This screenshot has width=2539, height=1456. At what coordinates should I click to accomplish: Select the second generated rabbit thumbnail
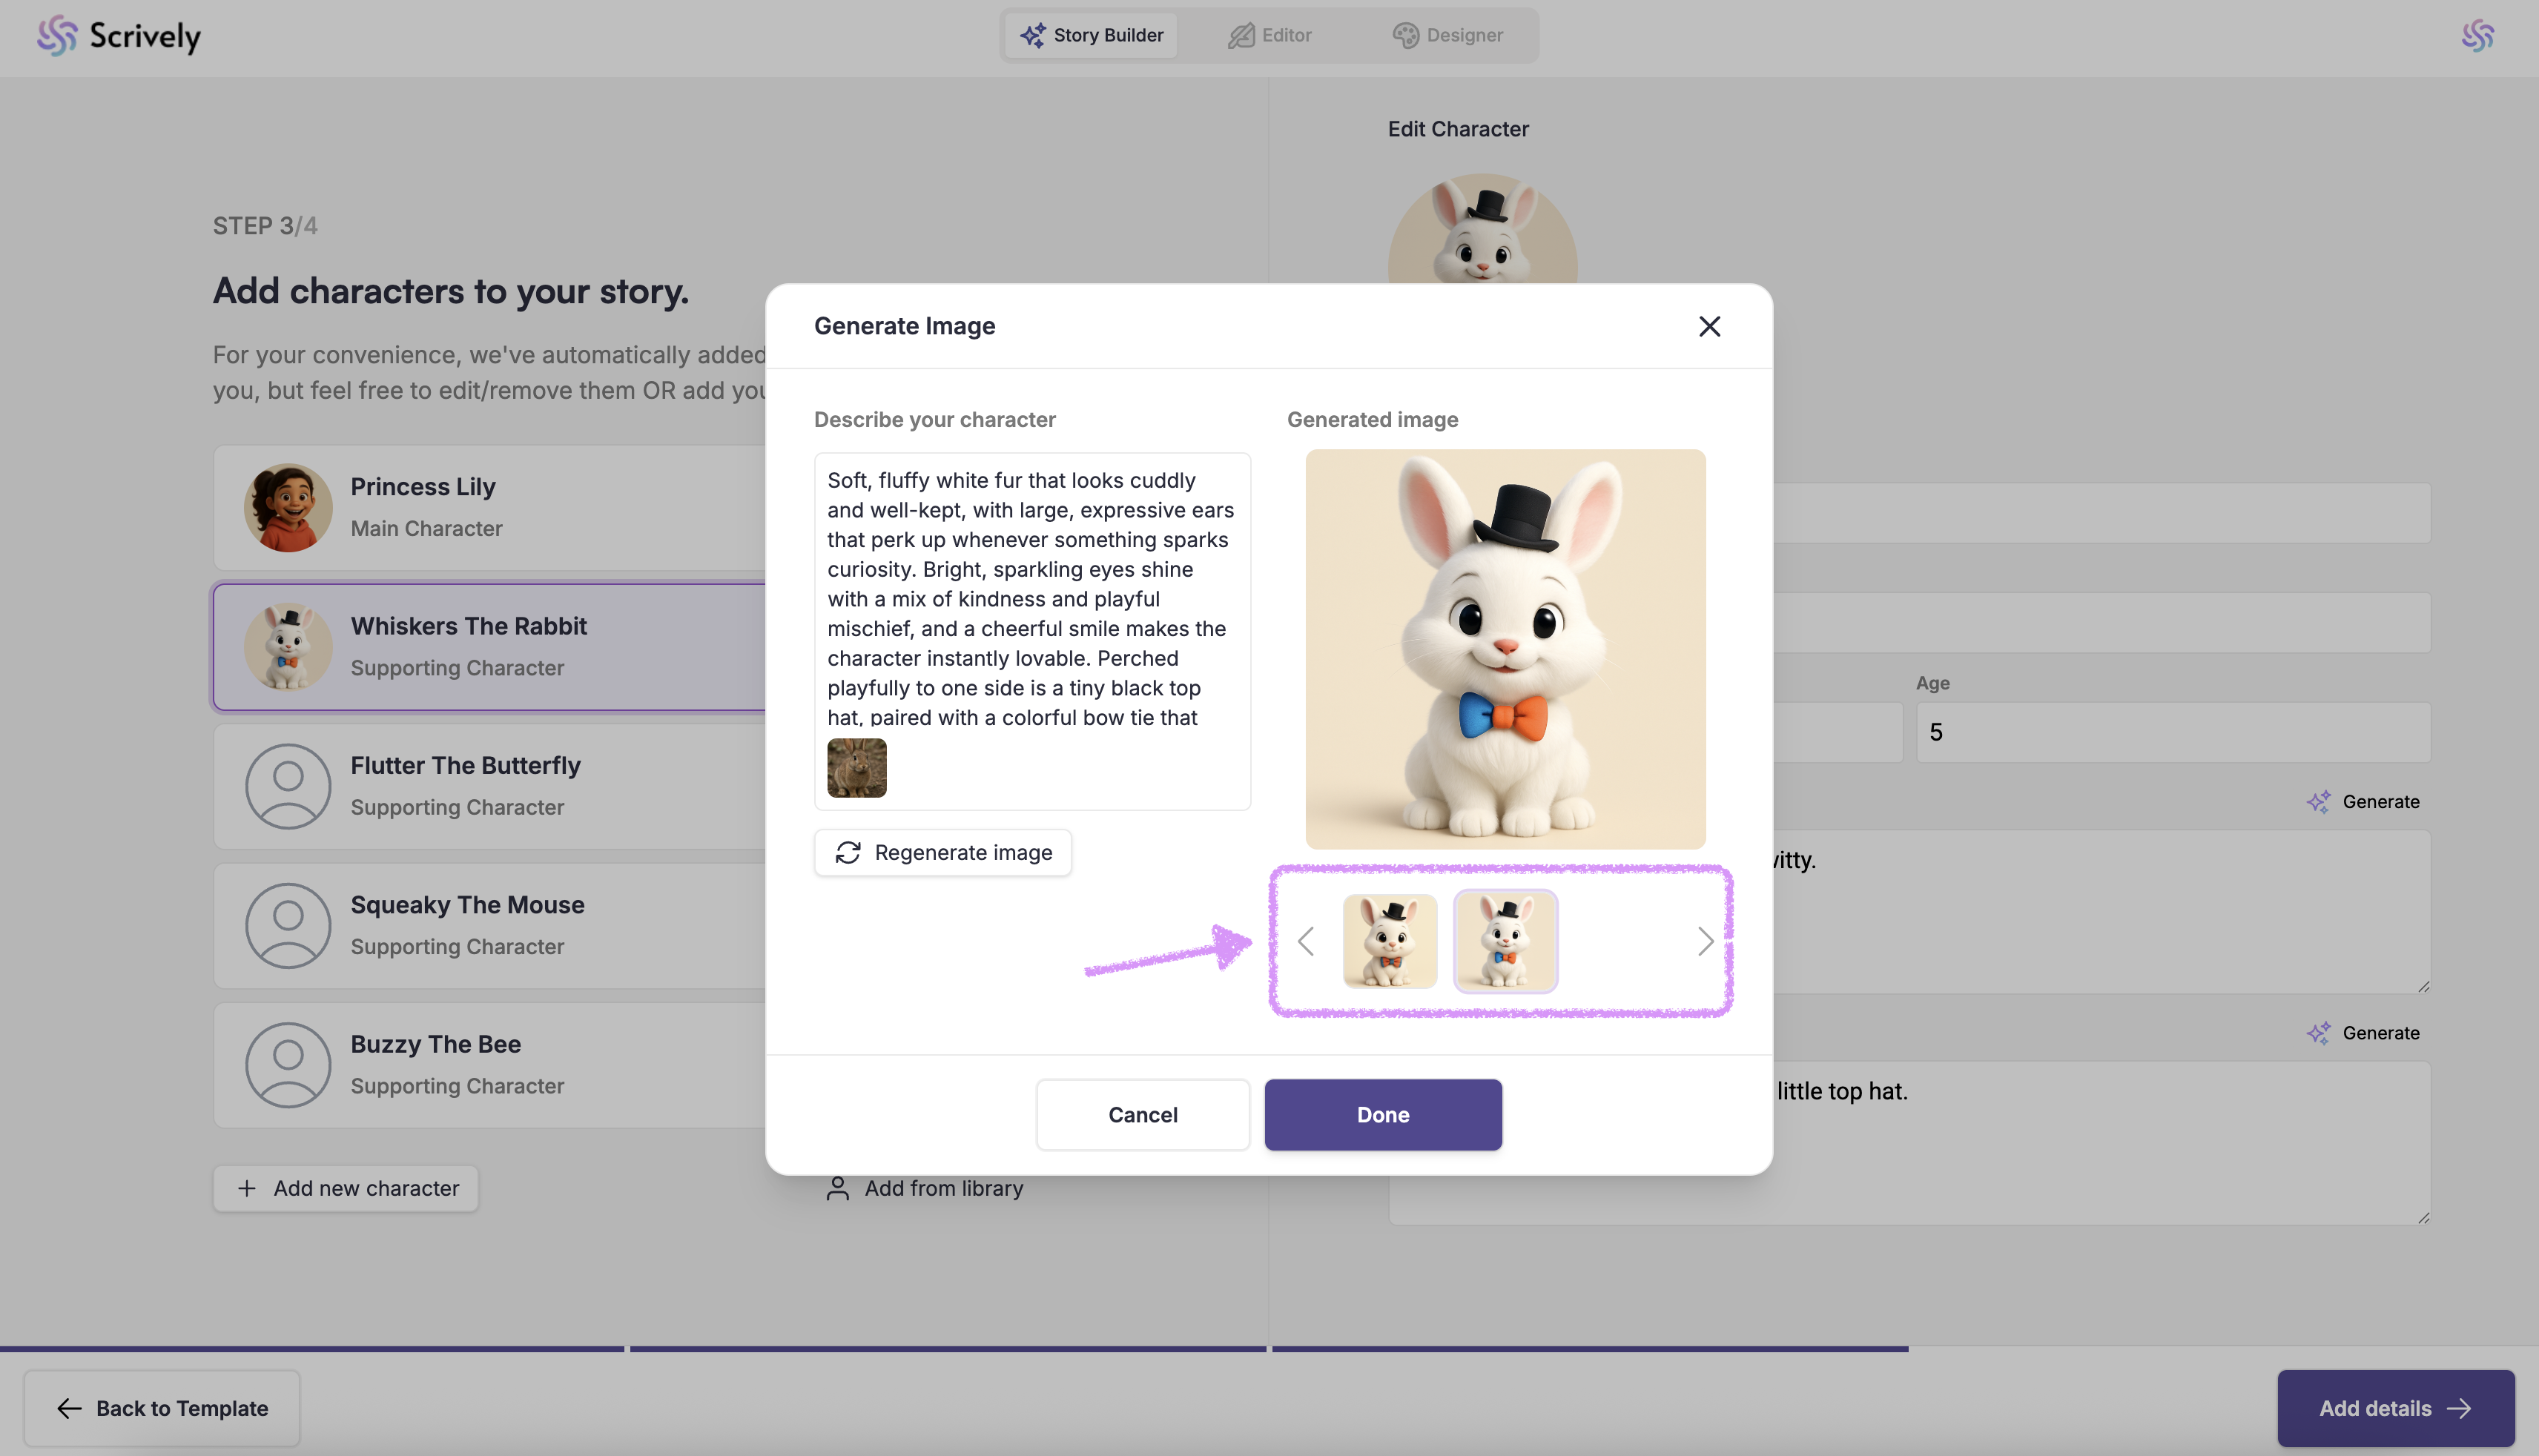pyautogui.click(x=1504, y=941)
